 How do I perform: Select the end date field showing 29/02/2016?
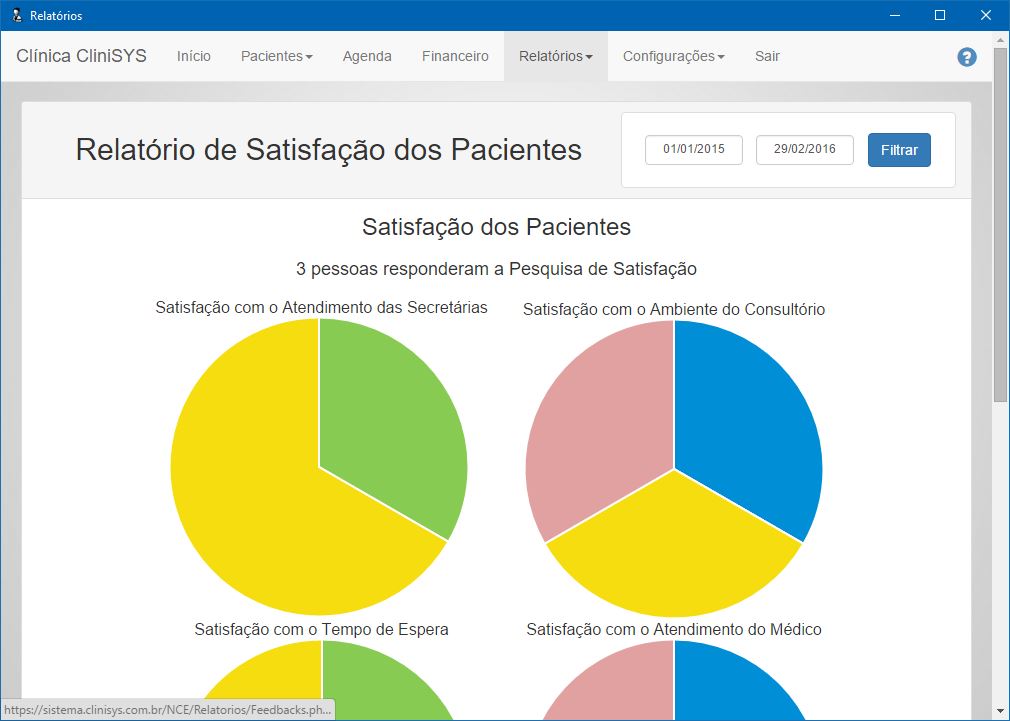(805, 149)
